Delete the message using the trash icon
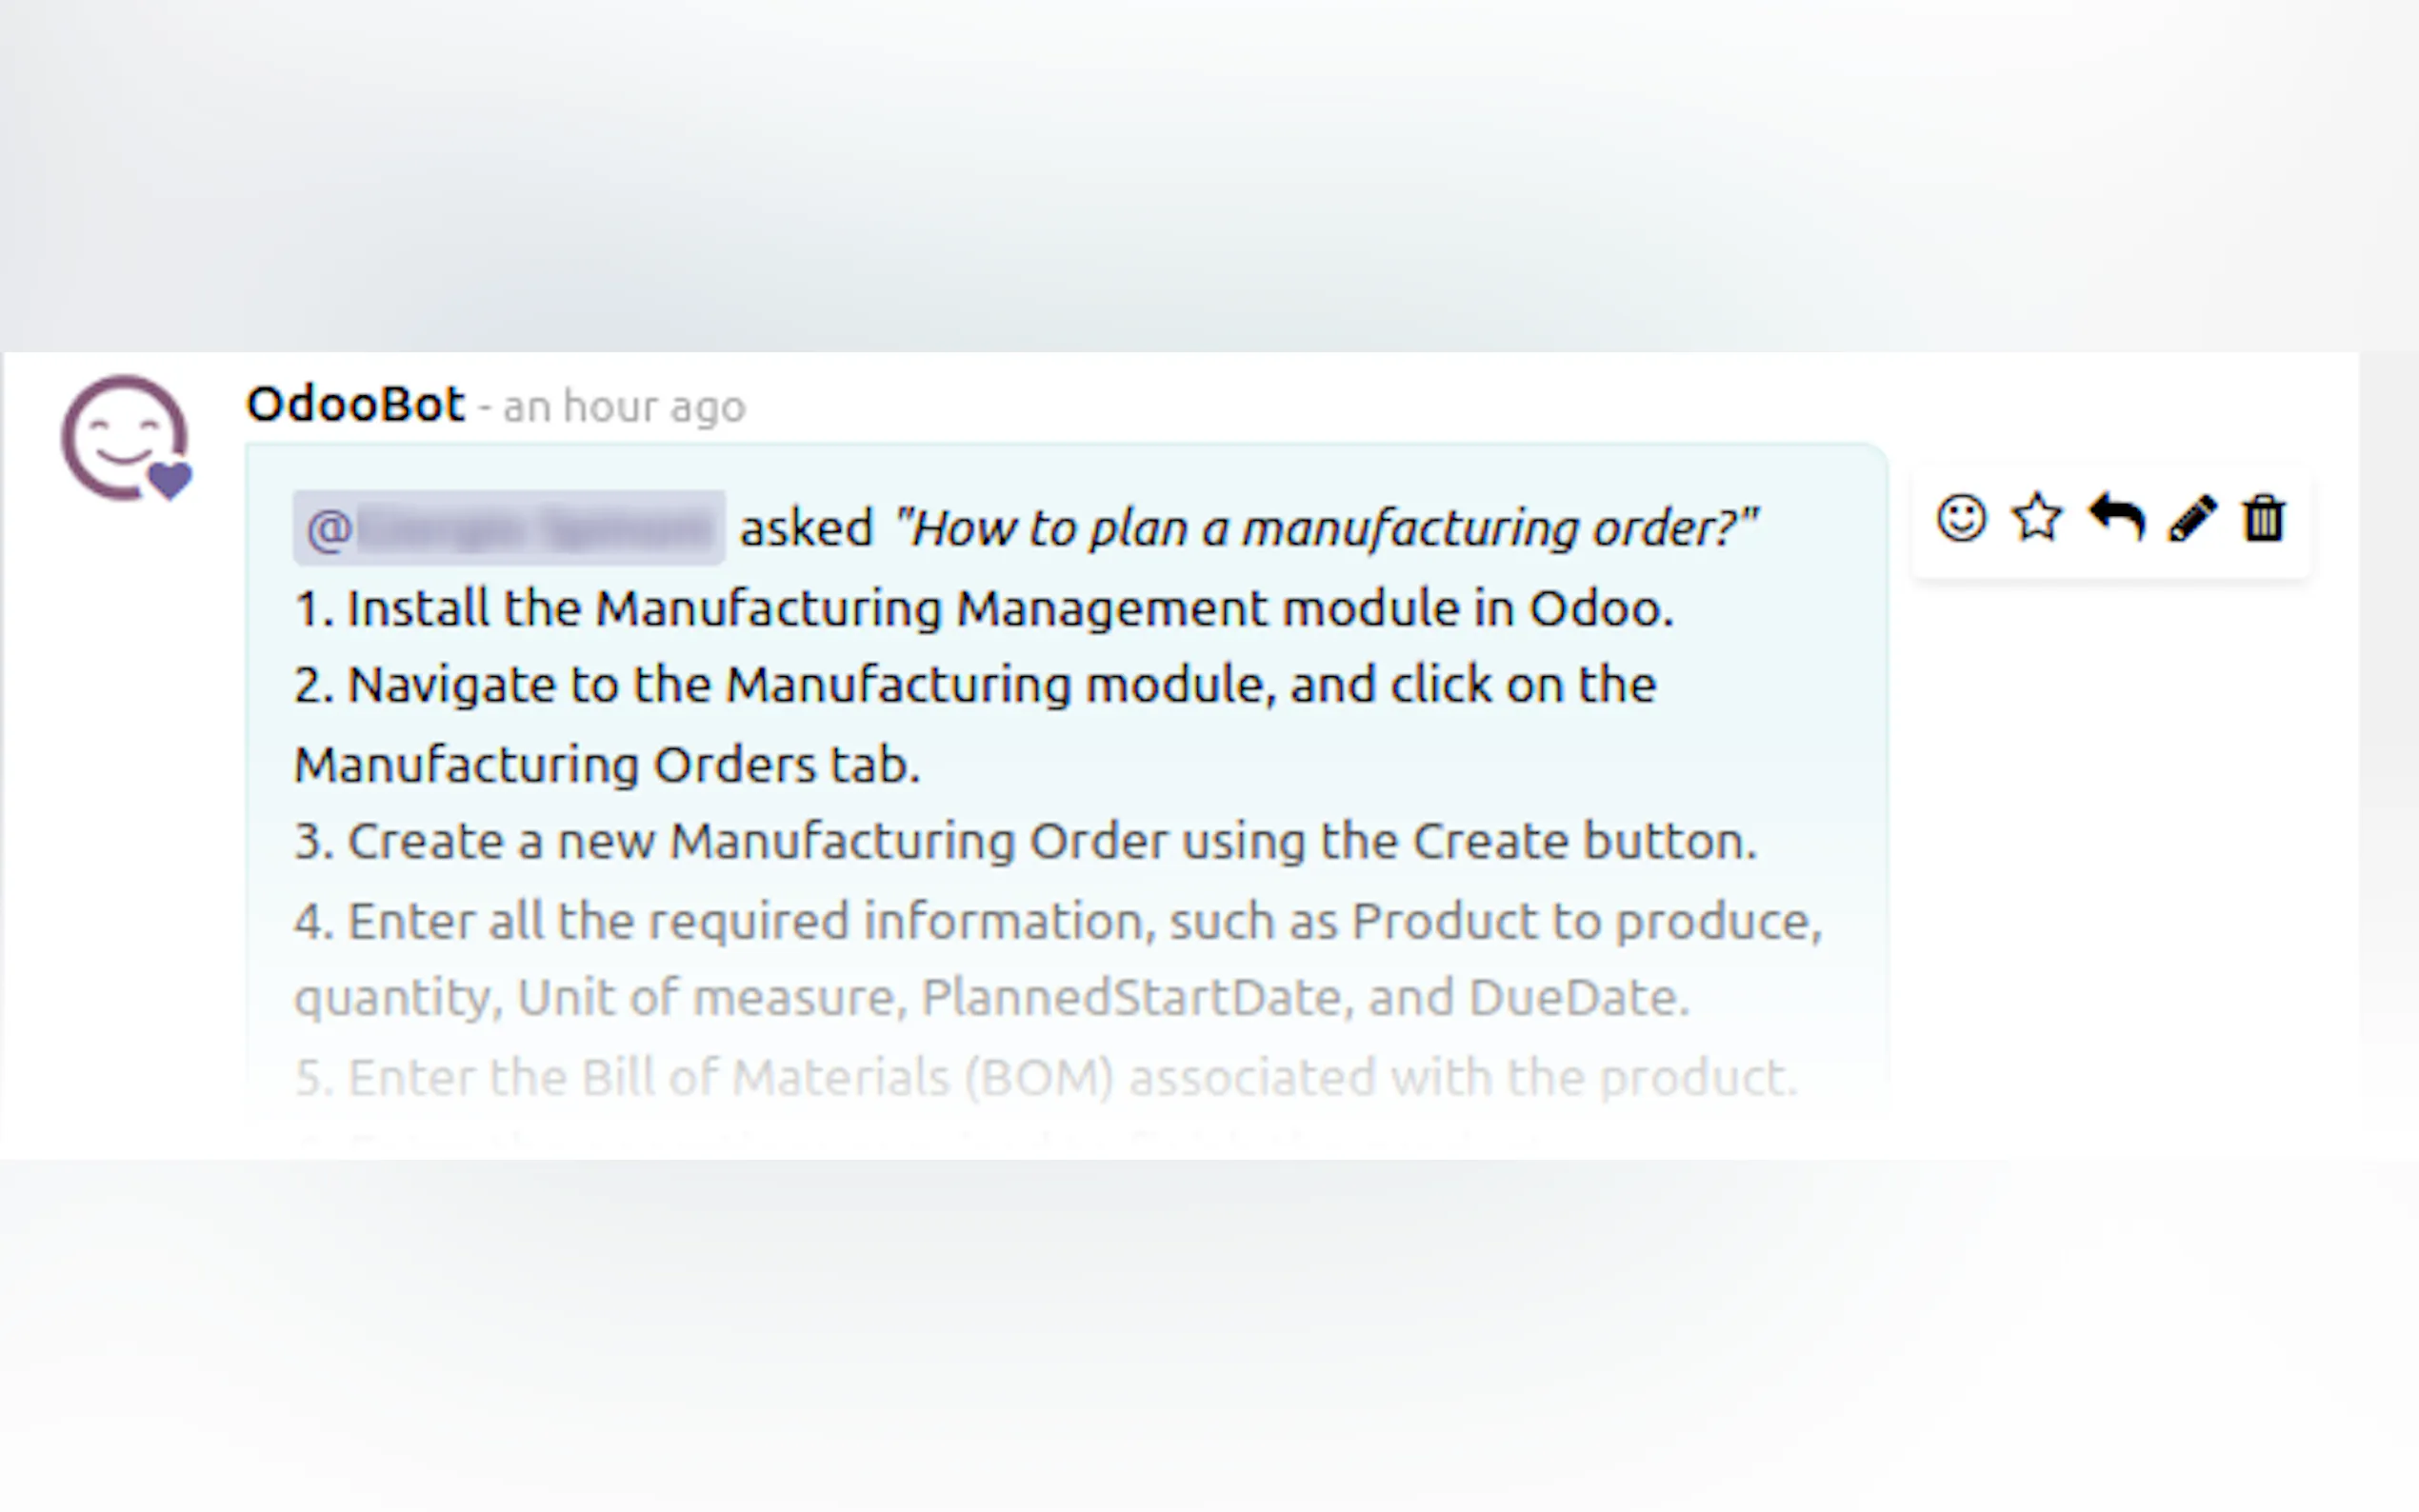The image size is (2419, 1512). tap(2264, 518)
